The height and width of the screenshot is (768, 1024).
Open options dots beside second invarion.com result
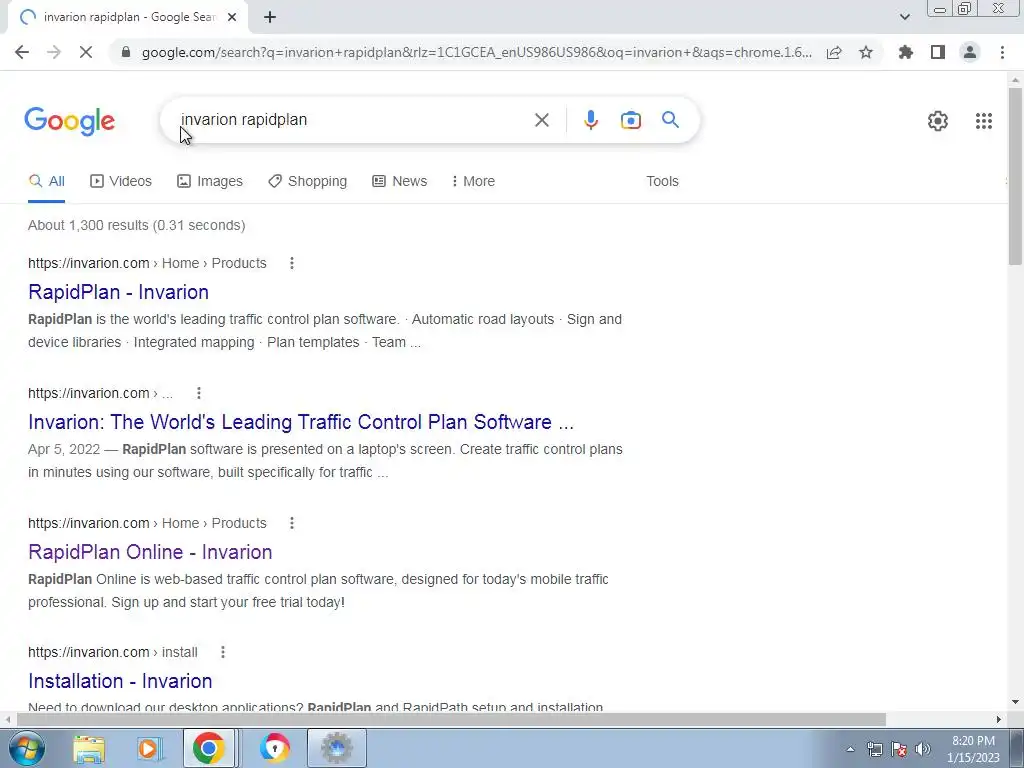point(199,393)
